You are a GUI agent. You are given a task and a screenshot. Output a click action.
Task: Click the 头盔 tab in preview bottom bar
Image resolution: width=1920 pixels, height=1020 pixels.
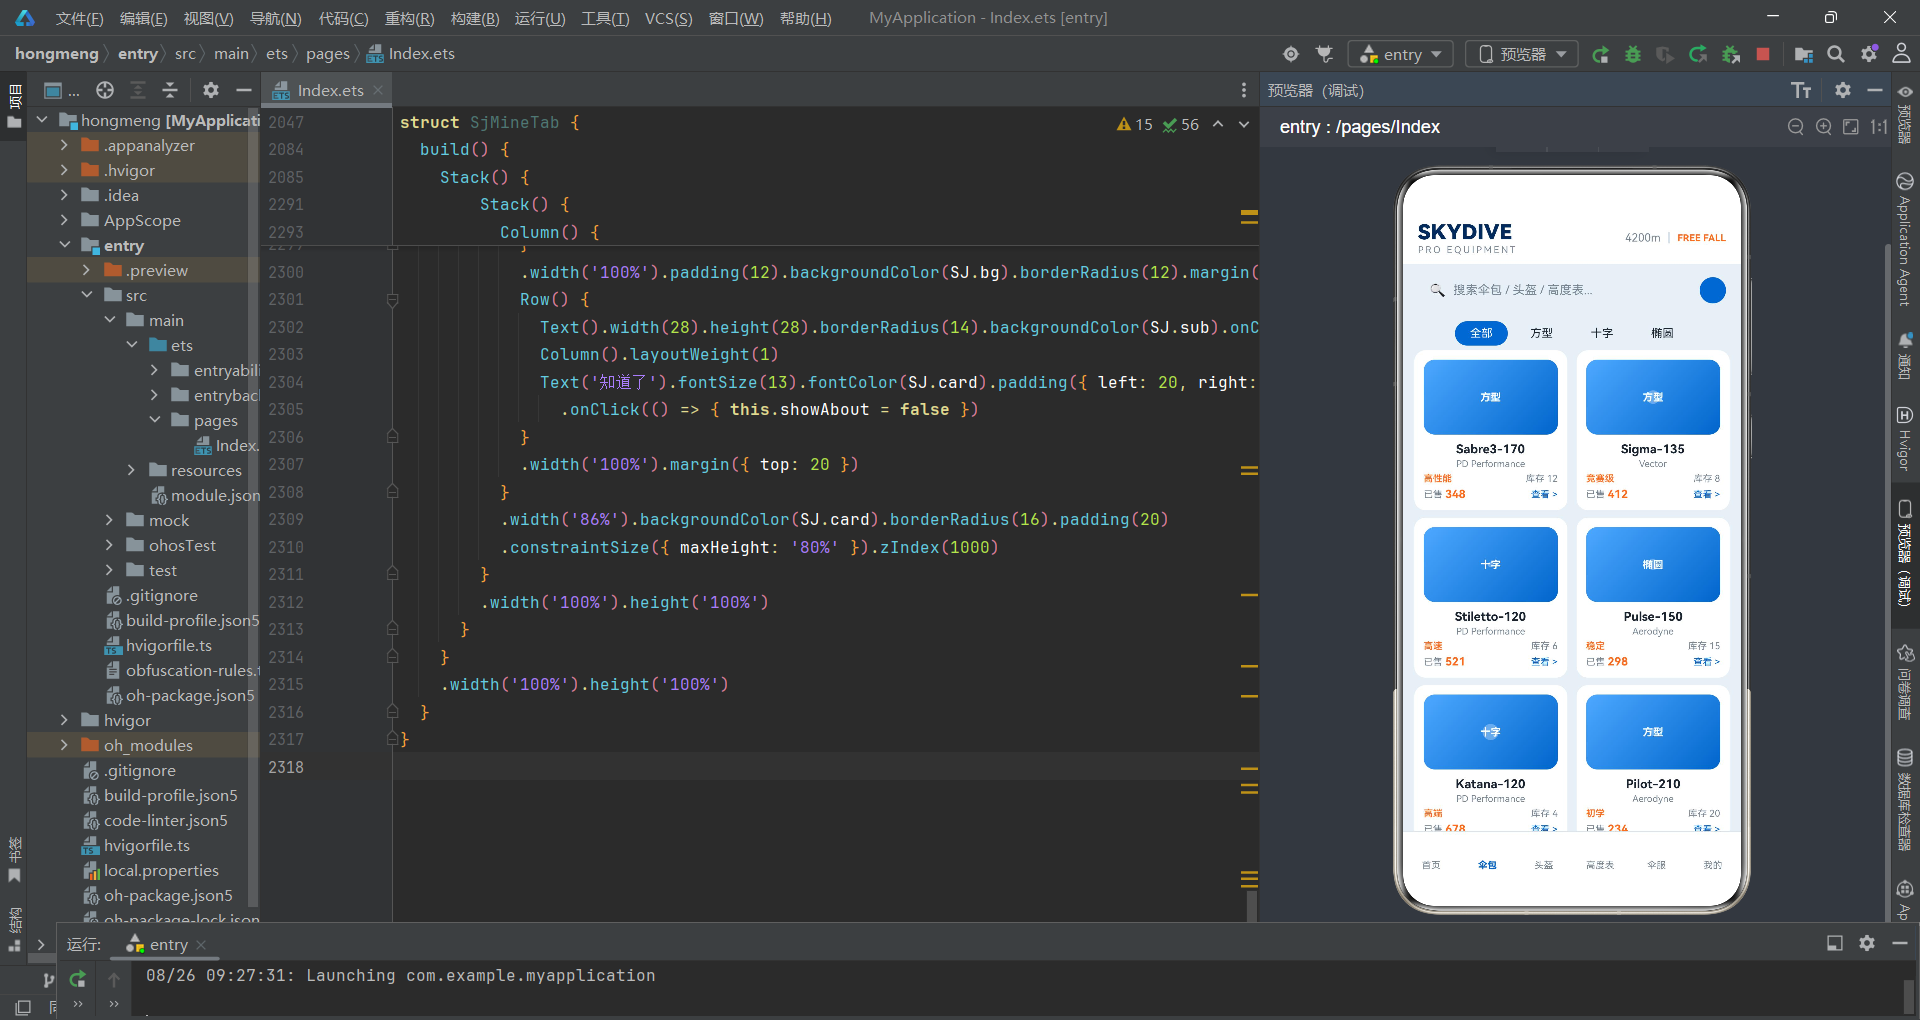pos(1544,865)
